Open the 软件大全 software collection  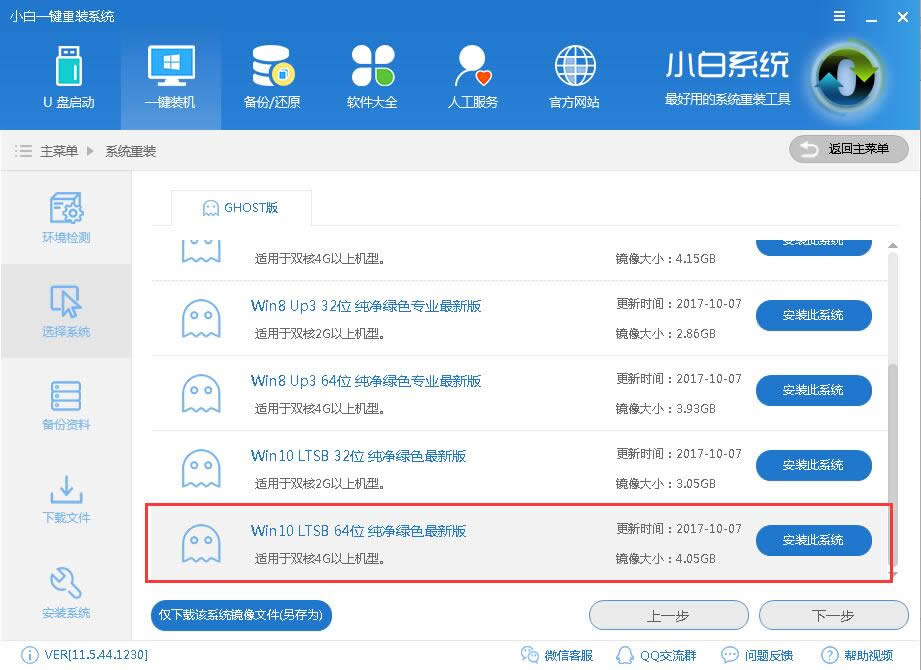coord(372,75)
